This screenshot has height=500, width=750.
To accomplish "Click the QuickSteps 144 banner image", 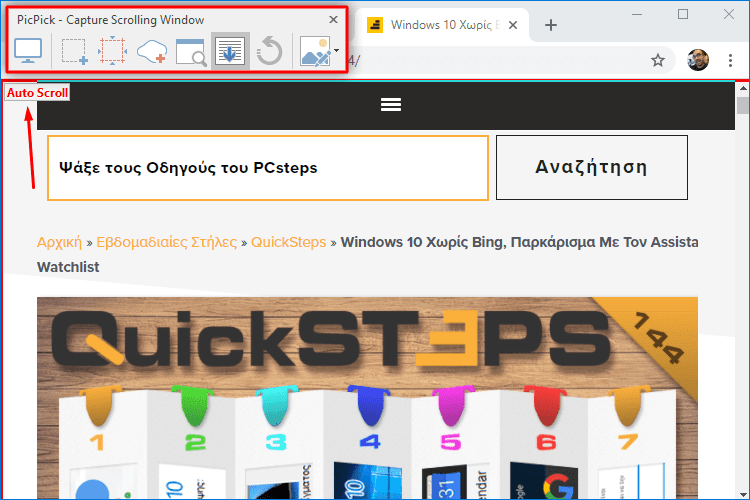I will pyautogui.click(x=367, y=398).
